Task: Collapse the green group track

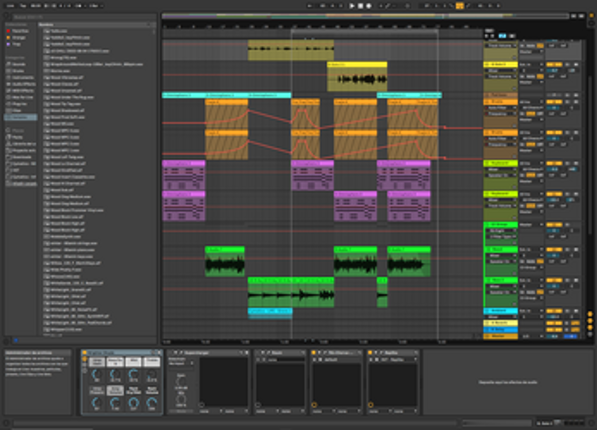Action: pyautogui.click(x=487, y=225)
